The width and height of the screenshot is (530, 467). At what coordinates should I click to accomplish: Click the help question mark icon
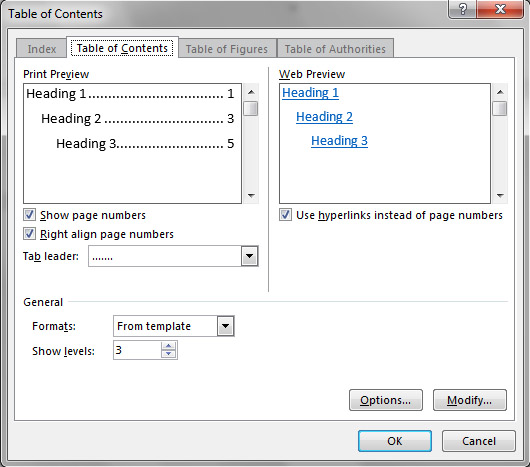point(462,9)
